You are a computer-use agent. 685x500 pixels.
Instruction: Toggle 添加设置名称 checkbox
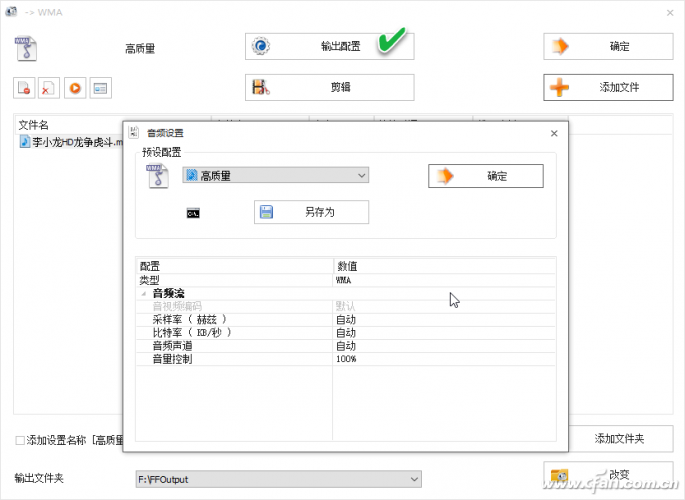point(20,440)
